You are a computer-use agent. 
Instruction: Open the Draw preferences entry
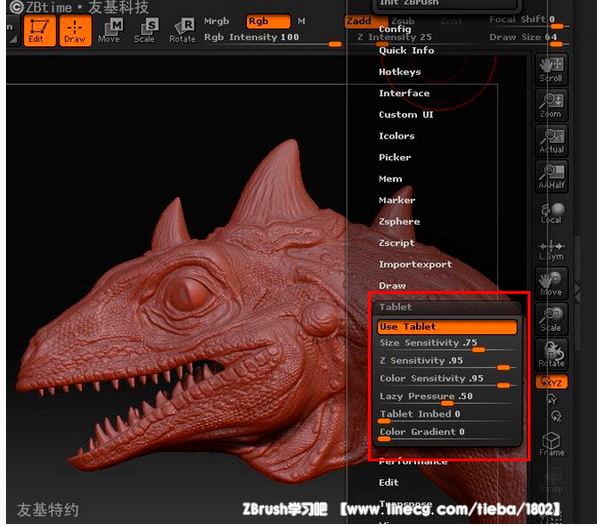[x=392, y=285]
